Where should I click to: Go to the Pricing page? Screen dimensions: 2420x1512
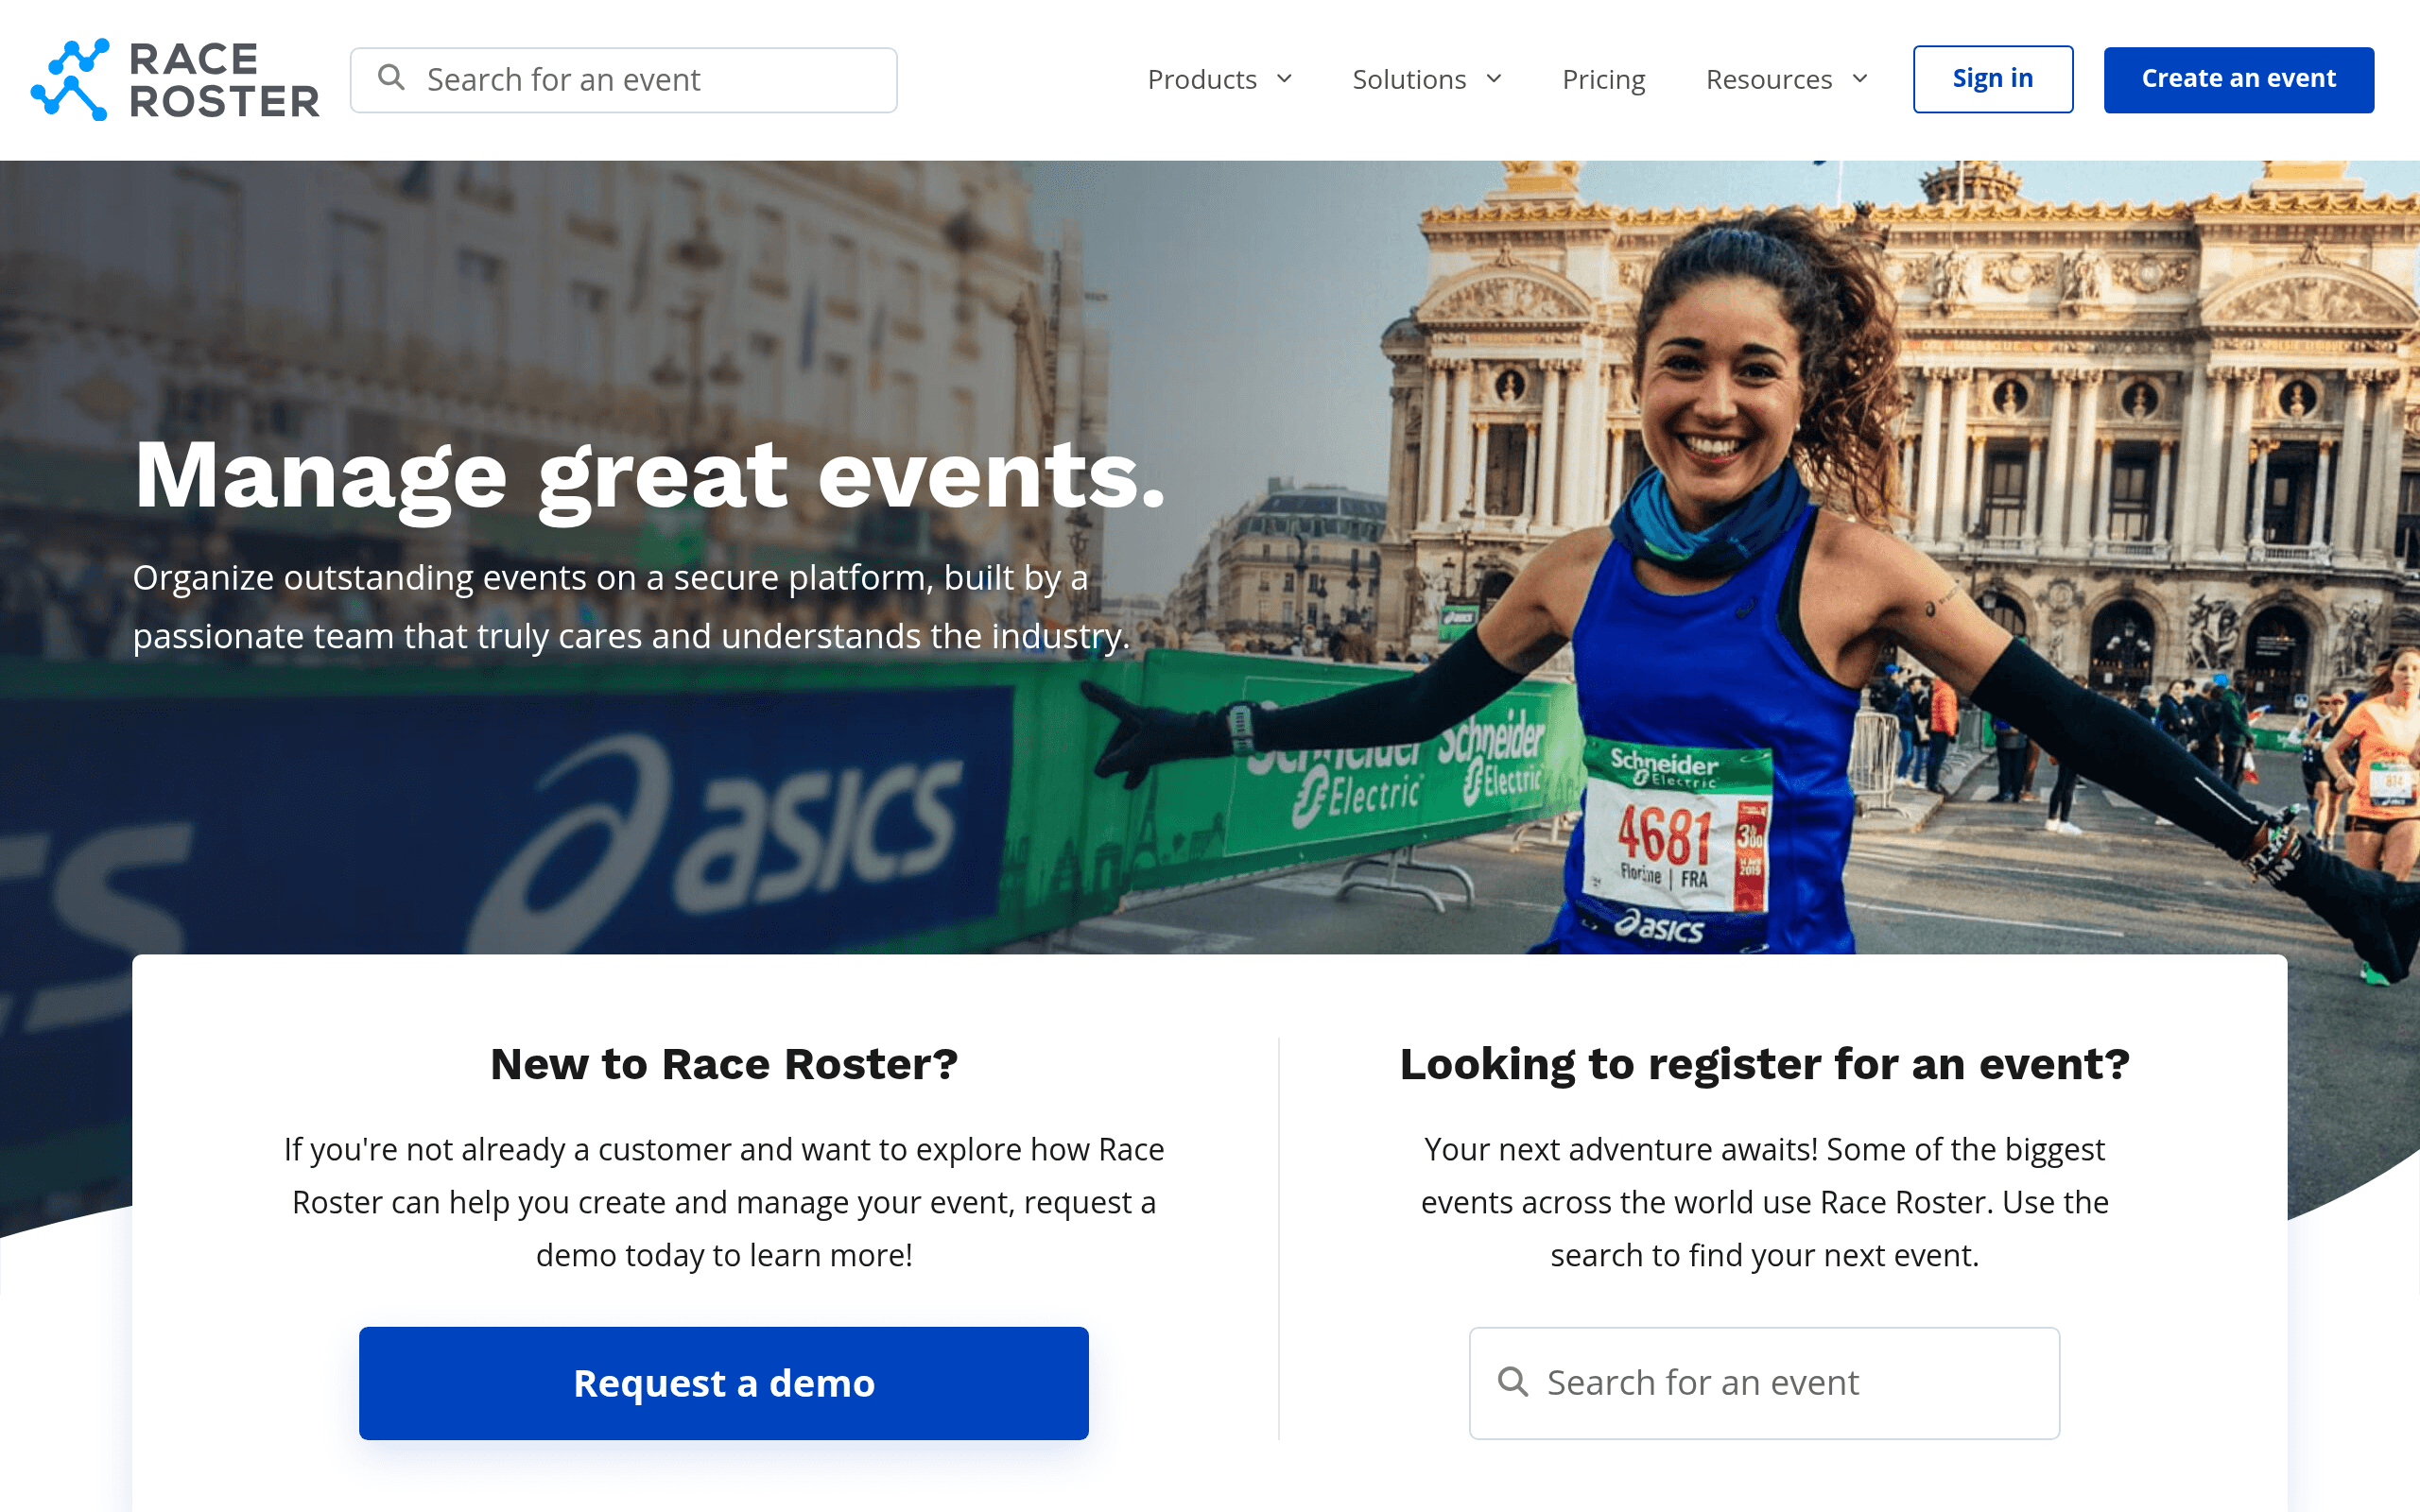click(x=1603, y=79)
